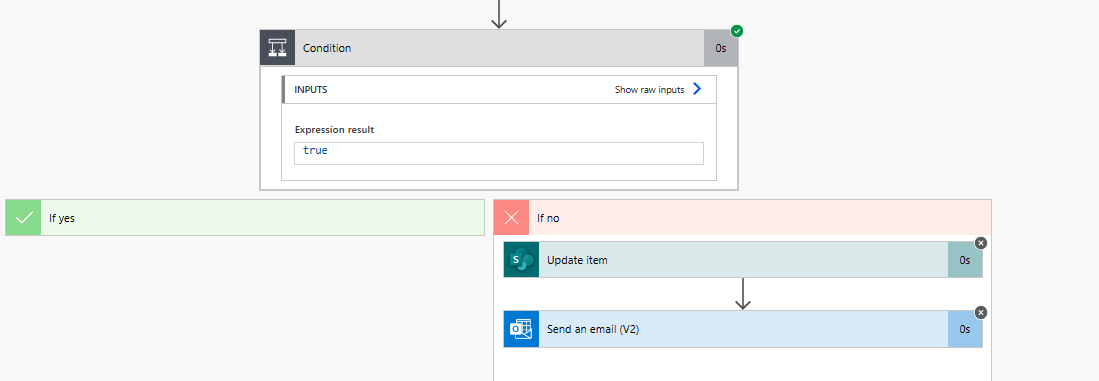Screen dimensions: 1099x381
Task: Click the 0s duration on Condition
Action: tap(721, 48)
